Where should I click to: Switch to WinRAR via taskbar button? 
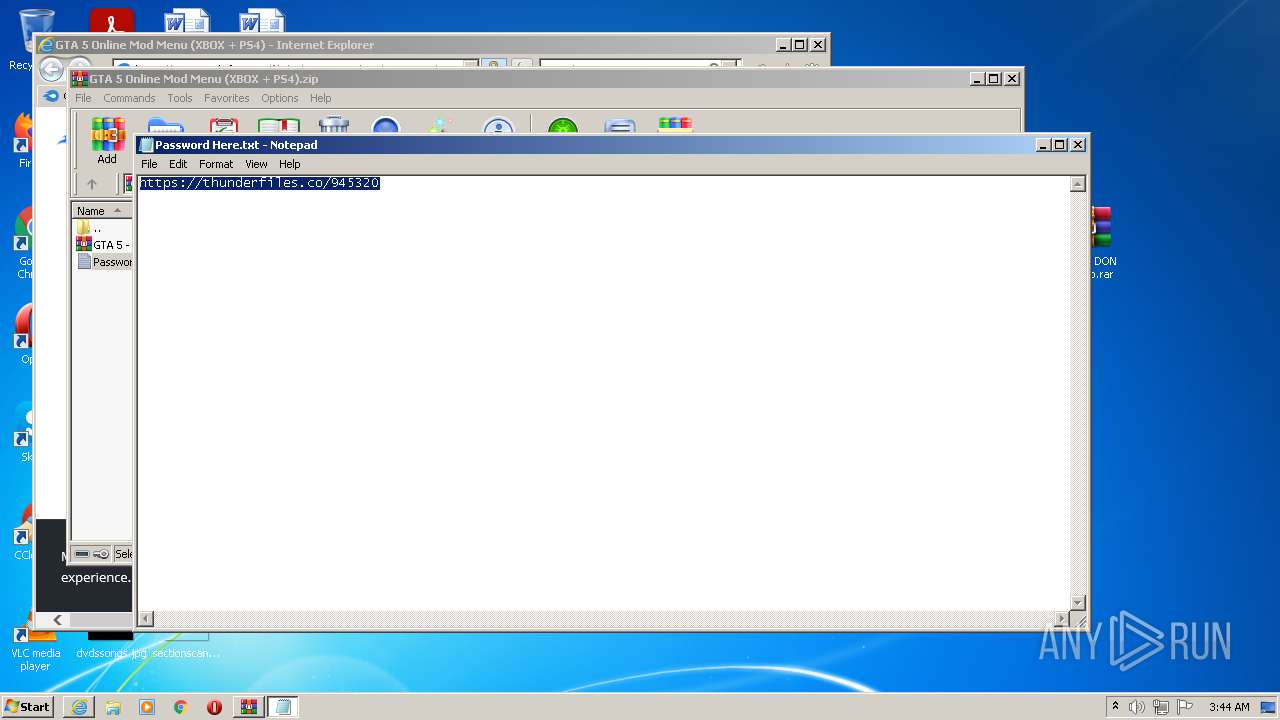click(x=249, y=707)
